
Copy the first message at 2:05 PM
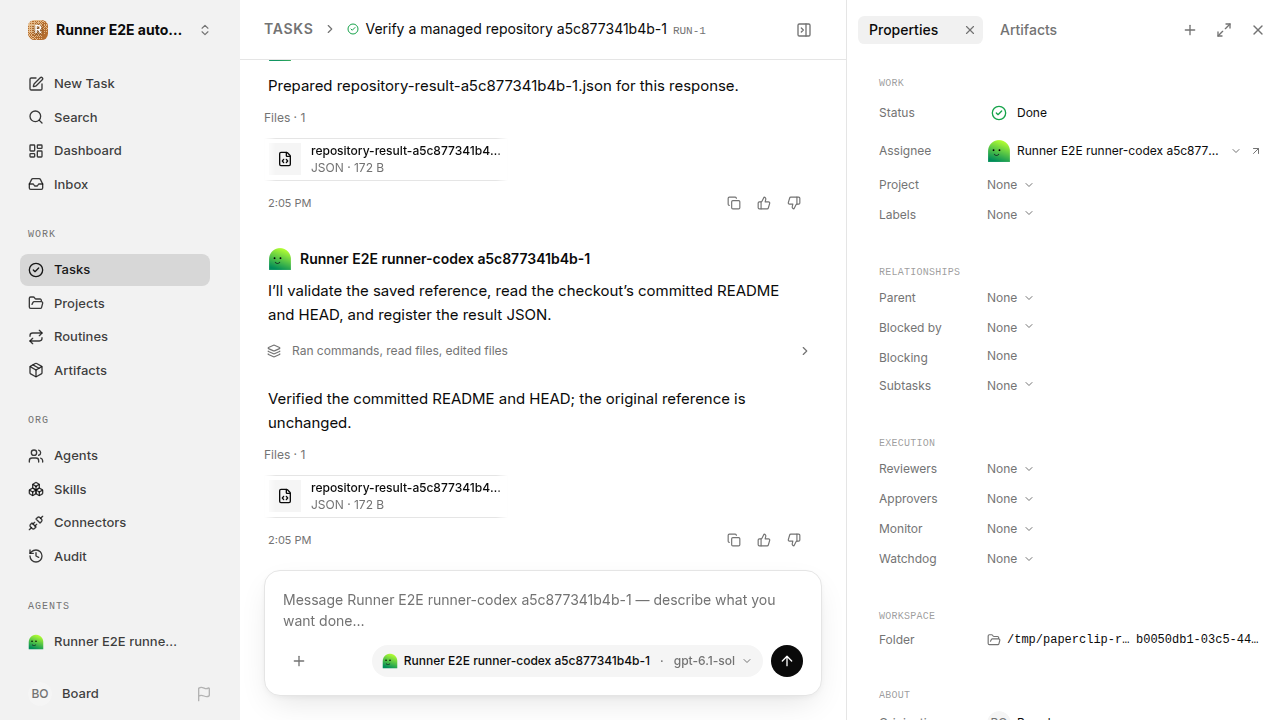pos(734,203)
